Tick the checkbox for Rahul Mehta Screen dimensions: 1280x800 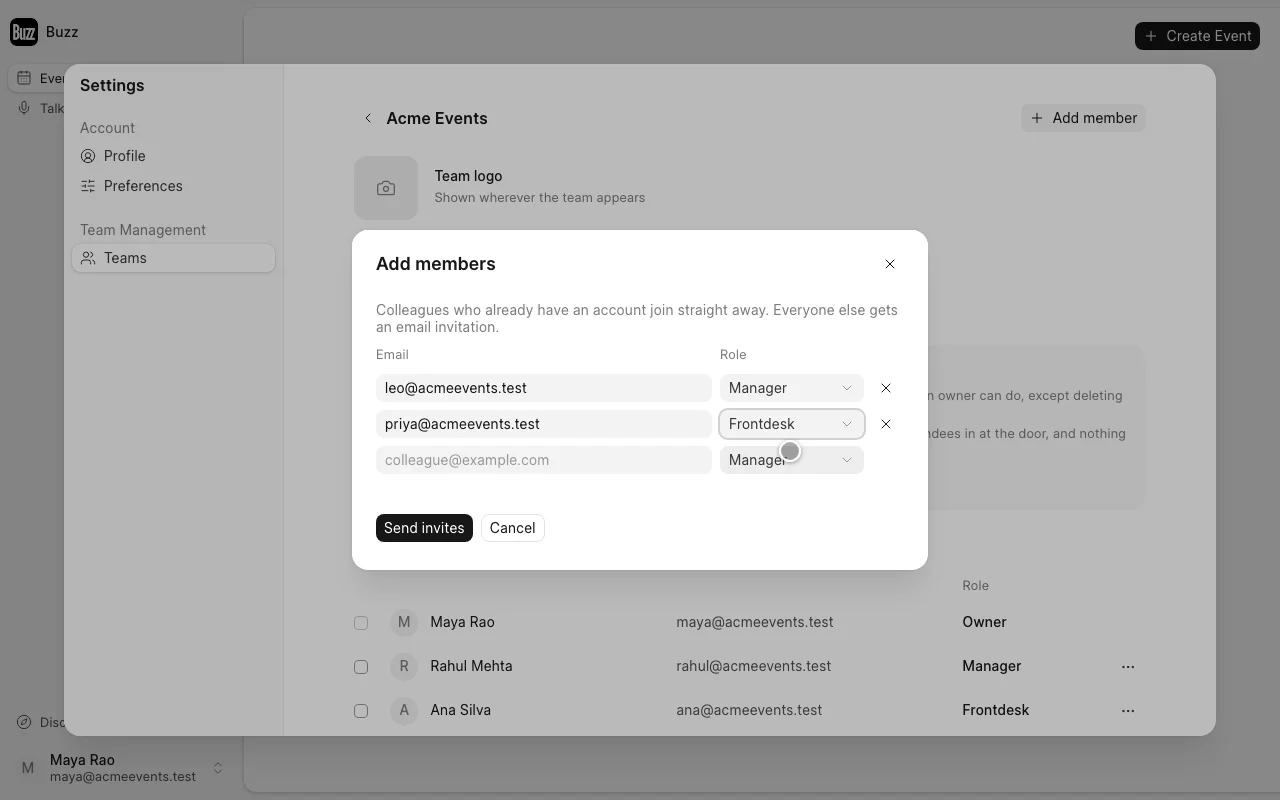(361, 666)
